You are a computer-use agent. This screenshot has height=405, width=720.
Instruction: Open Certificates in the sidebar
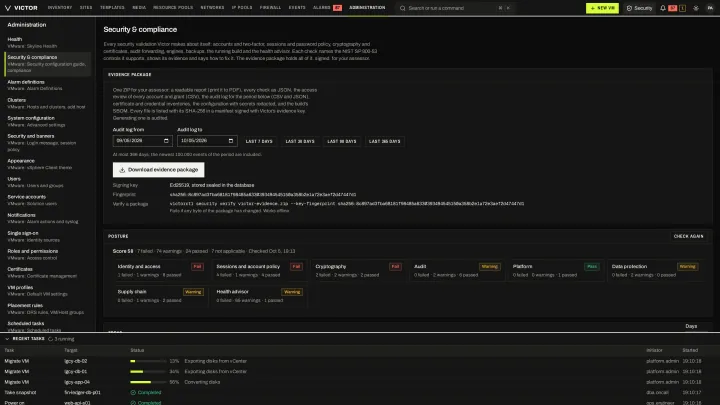click(x=47, y=272)
